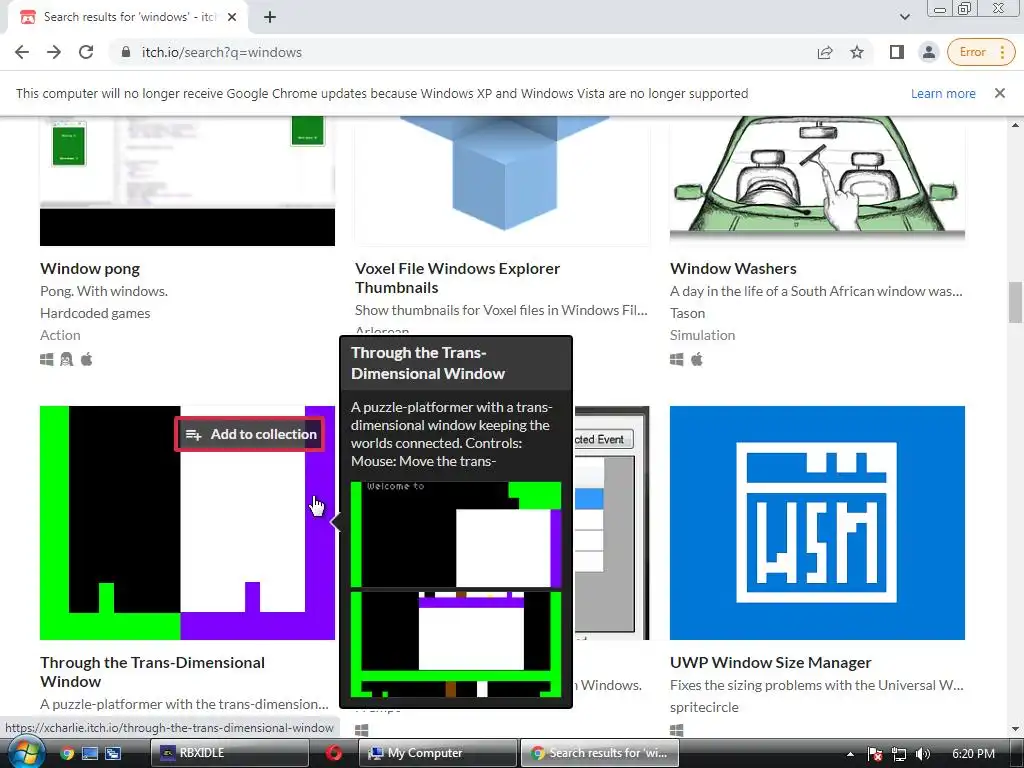Click Linux platform icon under Window pong

pyautogui.click(x=67, y=359)
